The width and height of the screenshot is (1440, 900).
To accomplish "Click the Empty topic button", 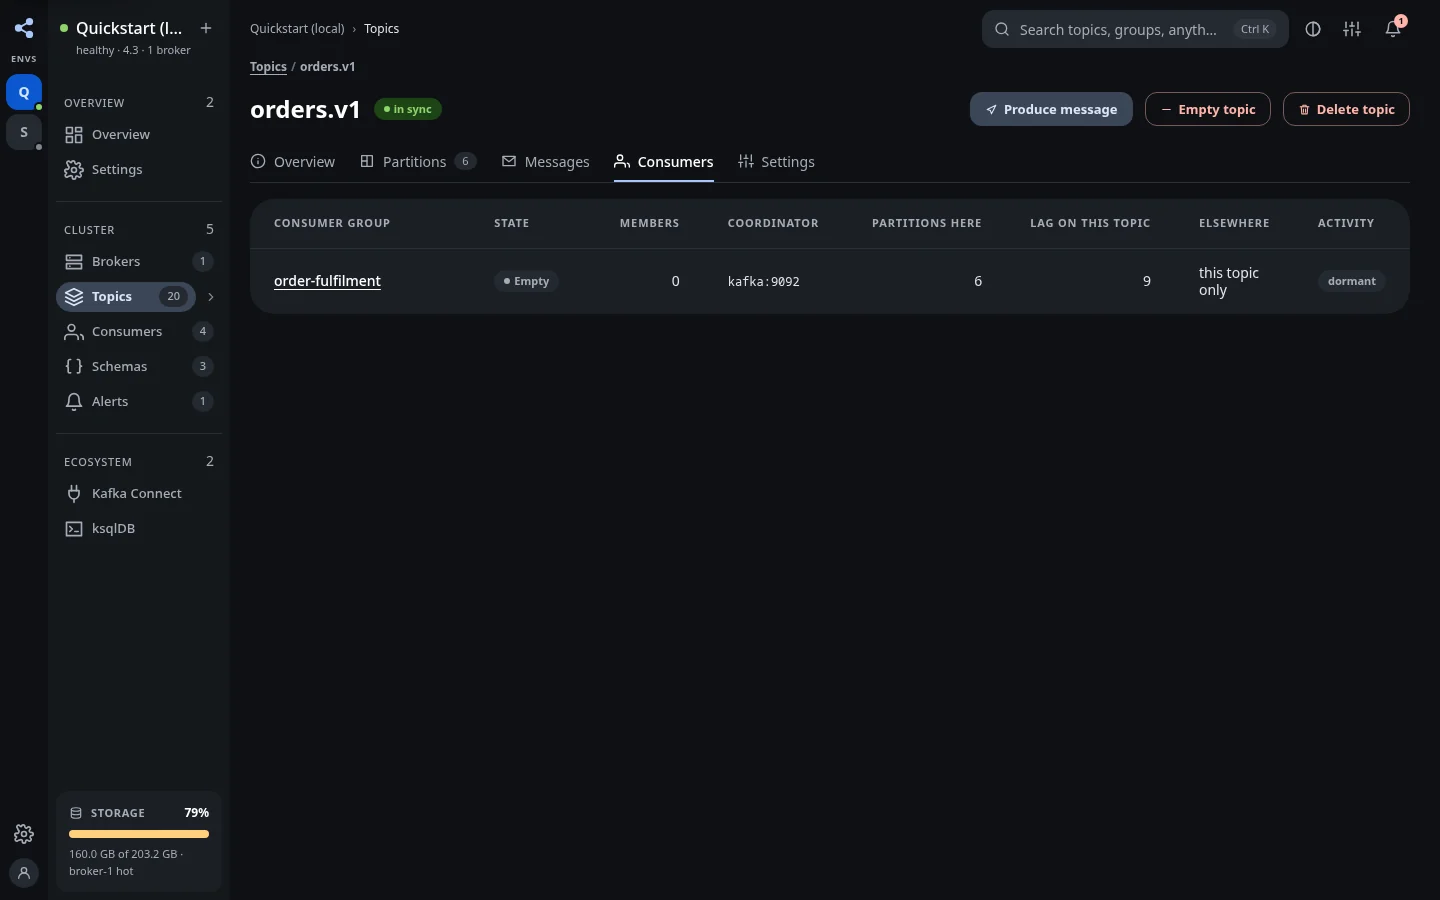I will click(x=1208, y=109).
